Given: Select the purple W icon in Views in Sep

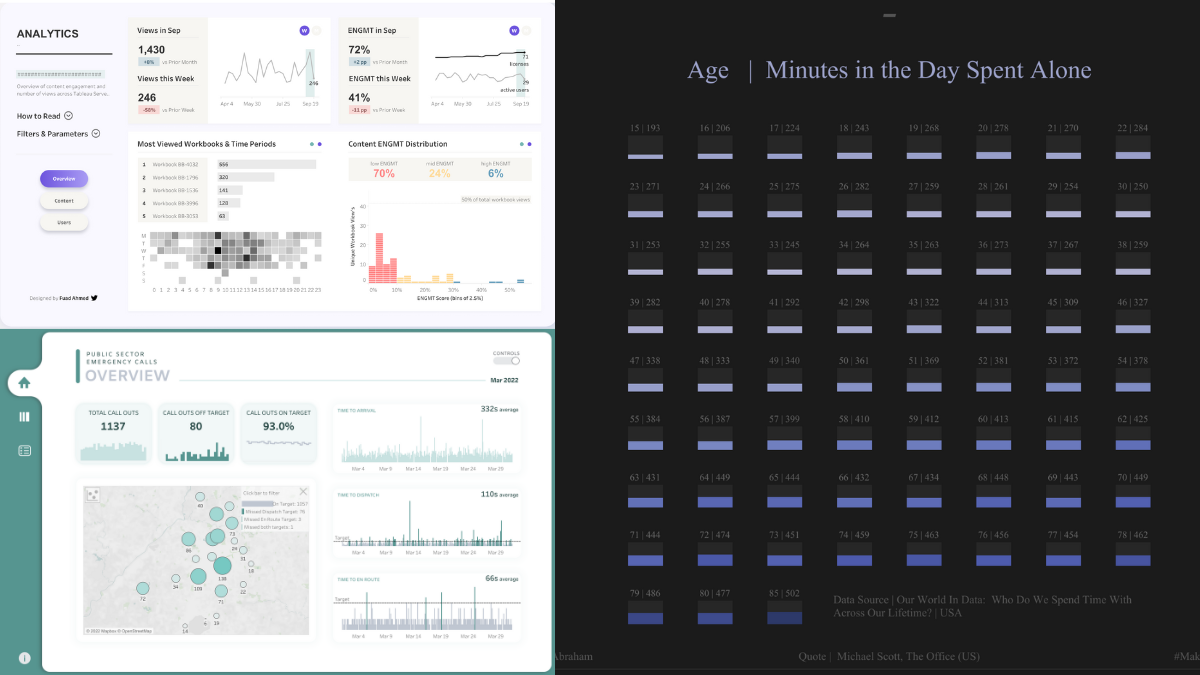Looking at the screenshot, I should pyautogui.click(x=305, y=31).
